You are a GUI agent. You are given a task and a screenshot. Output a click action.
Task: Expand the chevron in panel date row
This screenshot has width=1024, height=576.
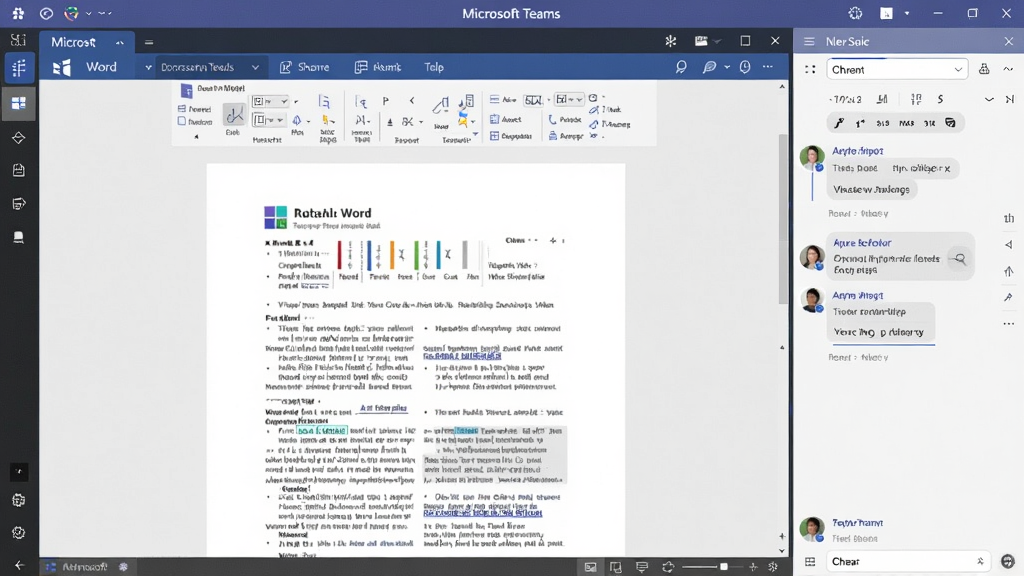pyautogui.click(x=989, y=100)
